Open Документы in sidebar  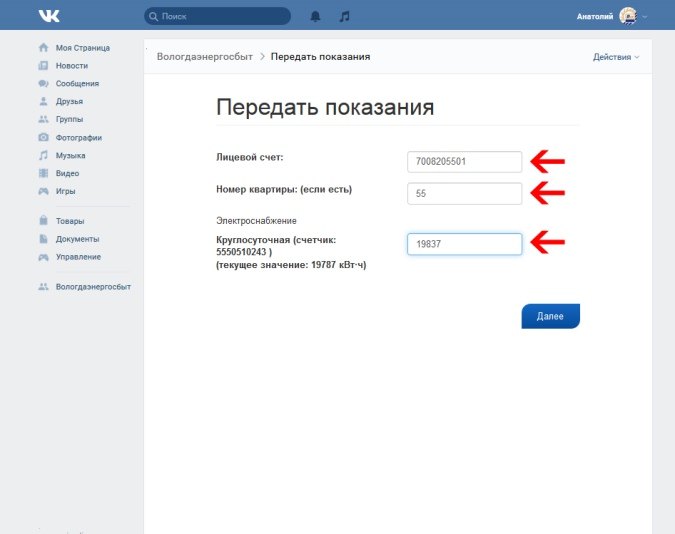pyautogui.click(x=77, y=239)
